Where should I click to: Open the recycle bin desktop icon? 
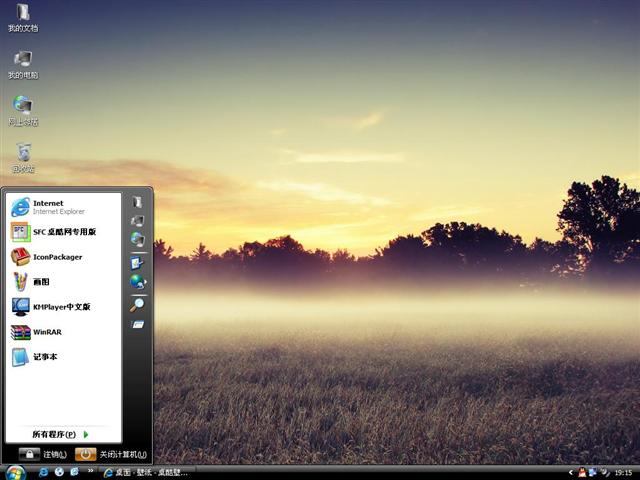tap(23, 158)
